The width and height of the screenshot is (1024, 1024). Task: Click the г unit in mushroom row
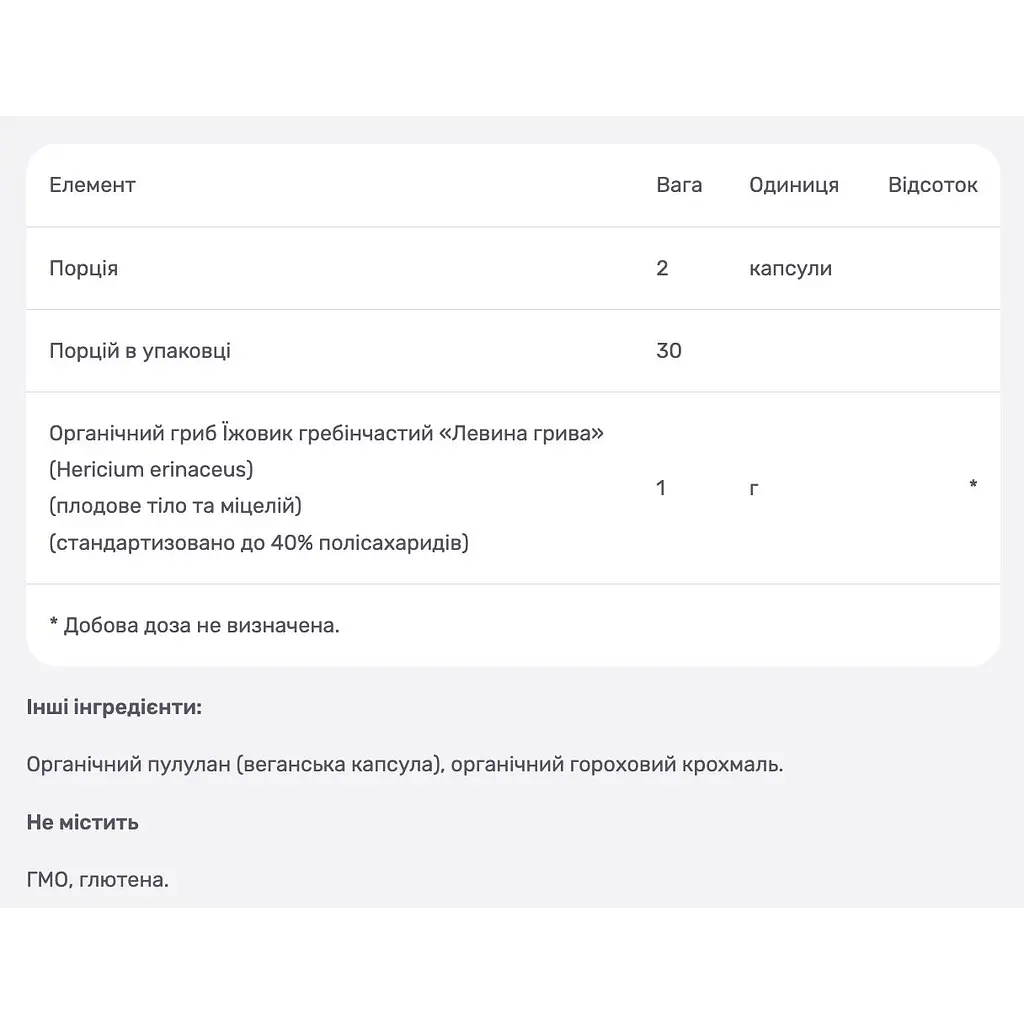click(x=754, y=488)
